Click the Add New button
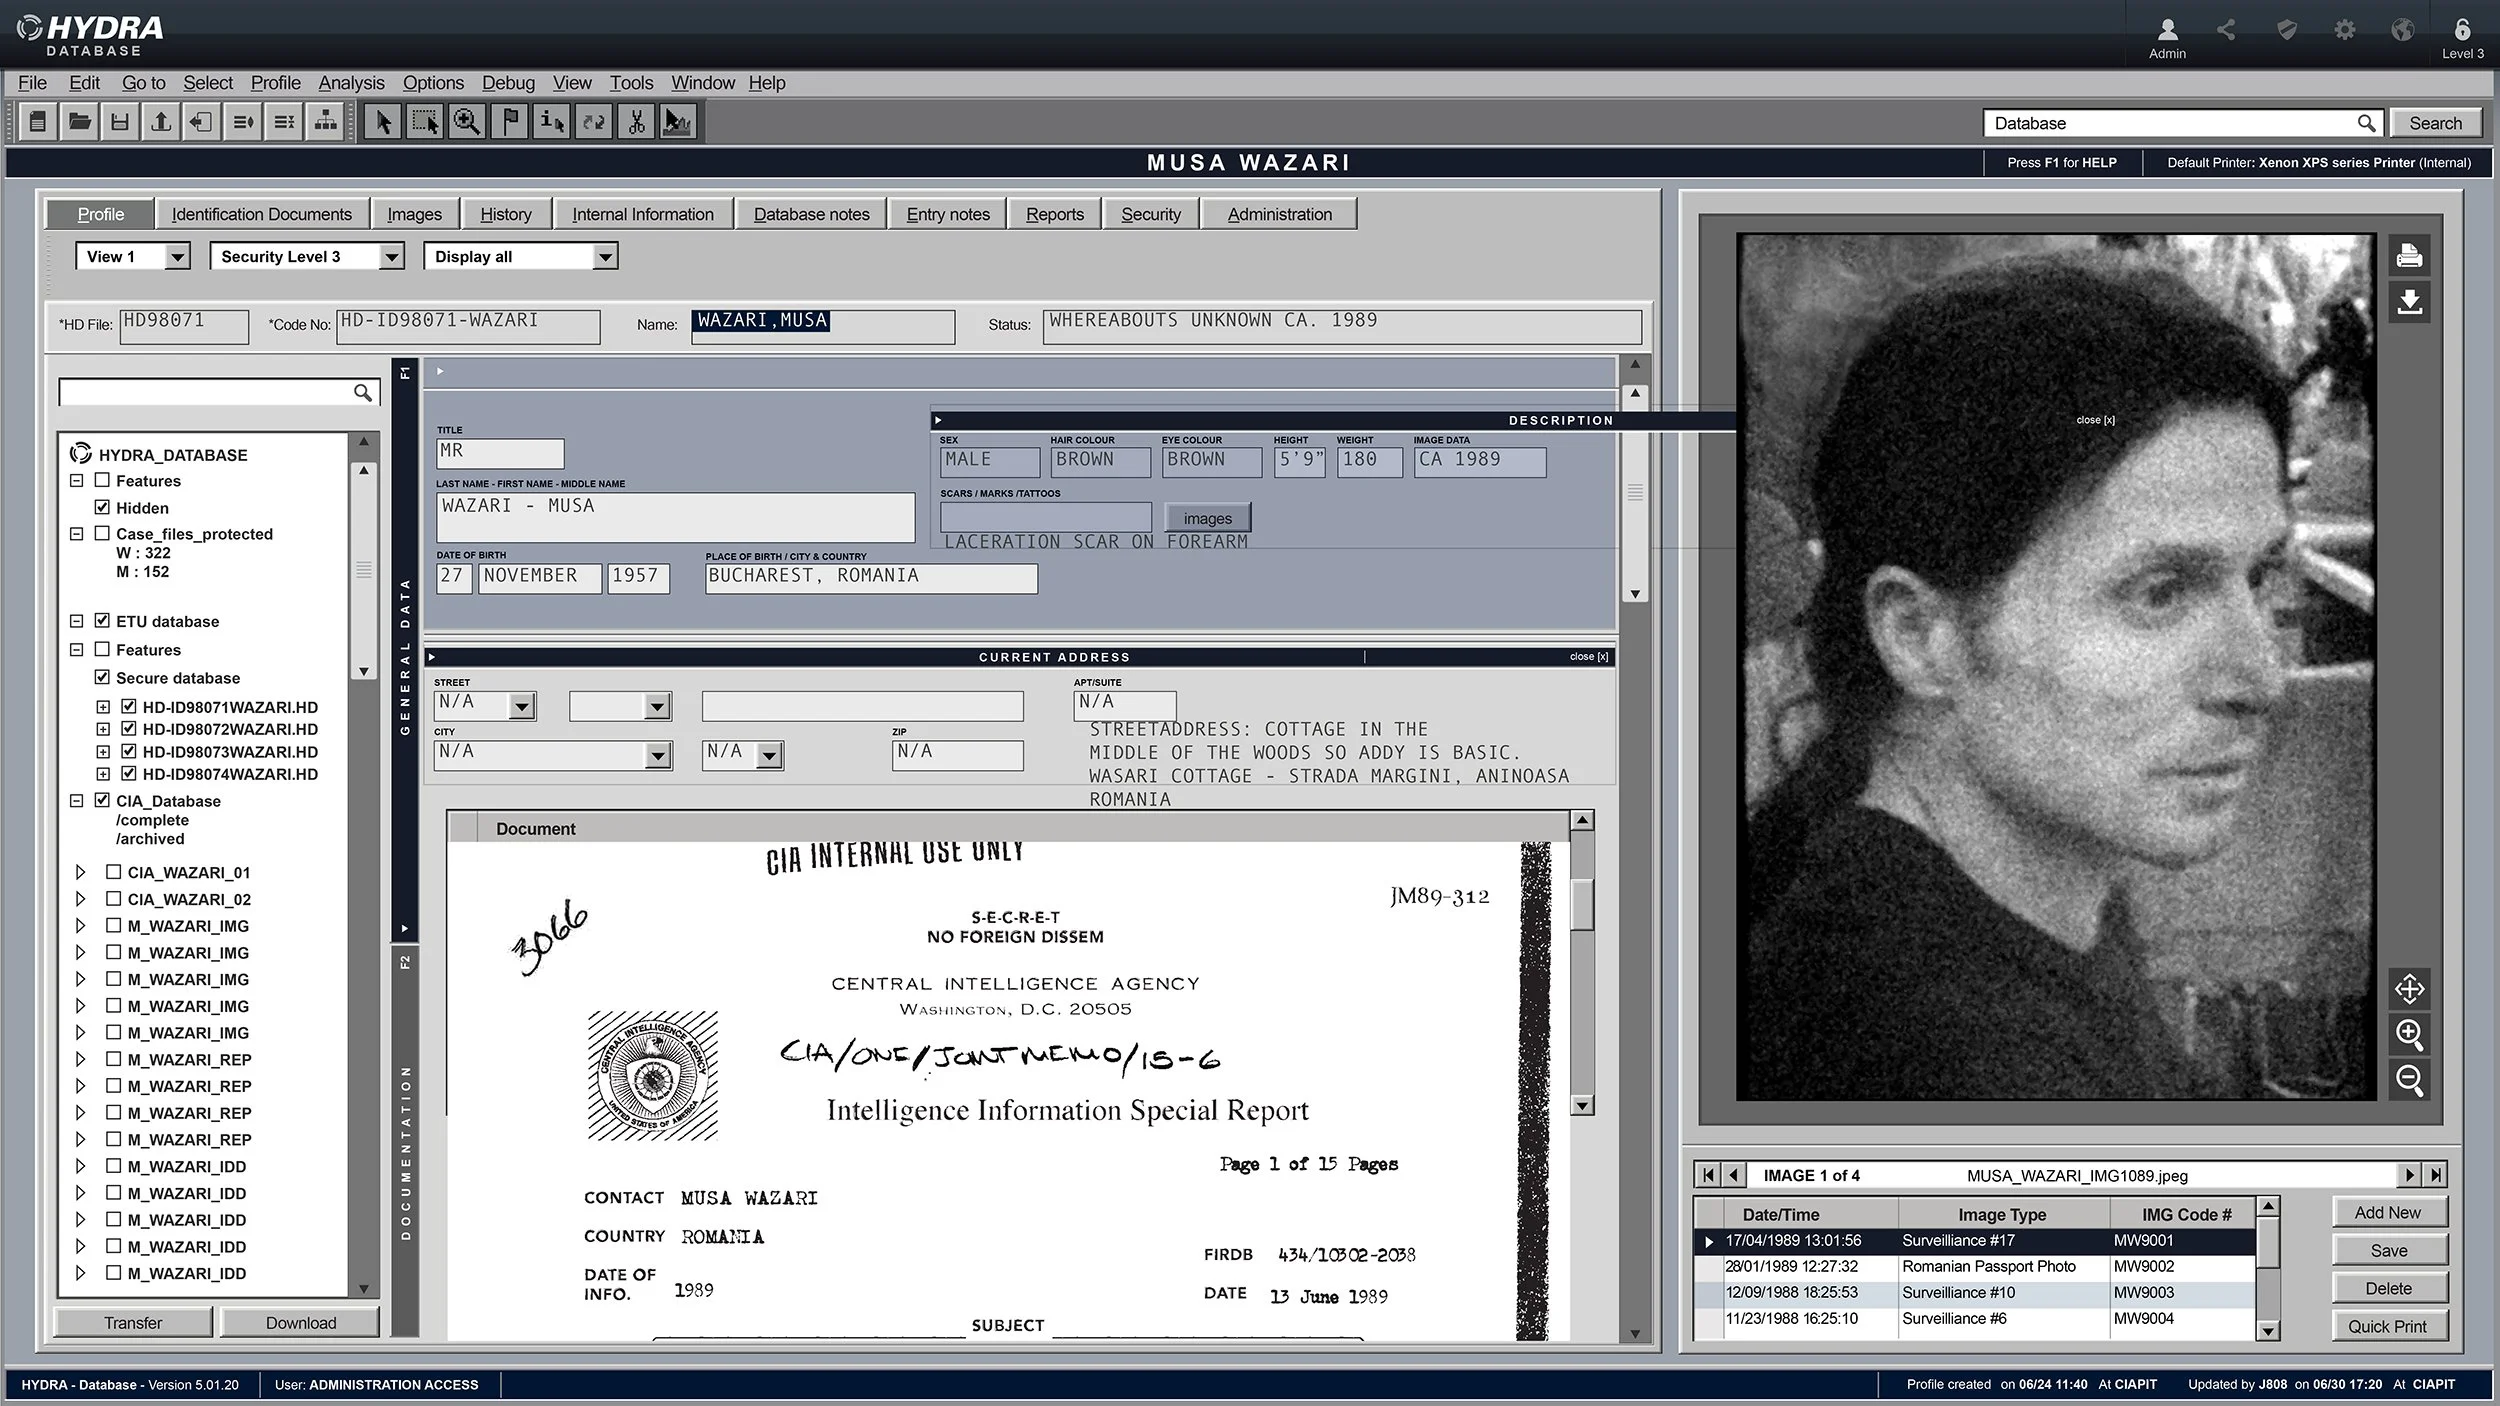The width and height of the screenshot is (2500, 1406). [x=2388, y=1212]
